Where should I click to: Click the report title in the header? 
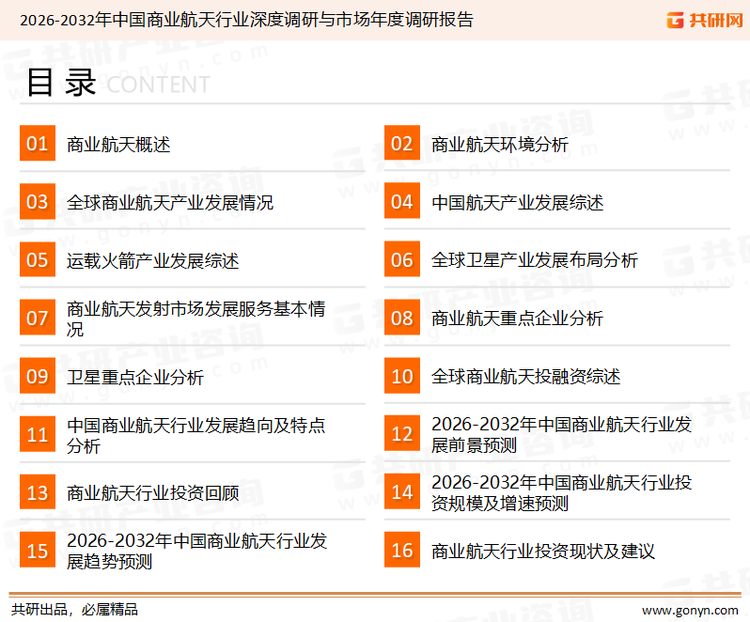click(246, 20)
